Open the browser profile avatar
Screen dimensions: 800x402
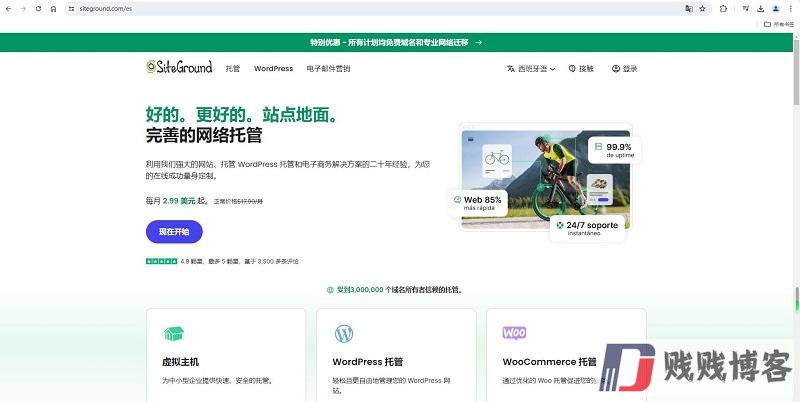776,9
